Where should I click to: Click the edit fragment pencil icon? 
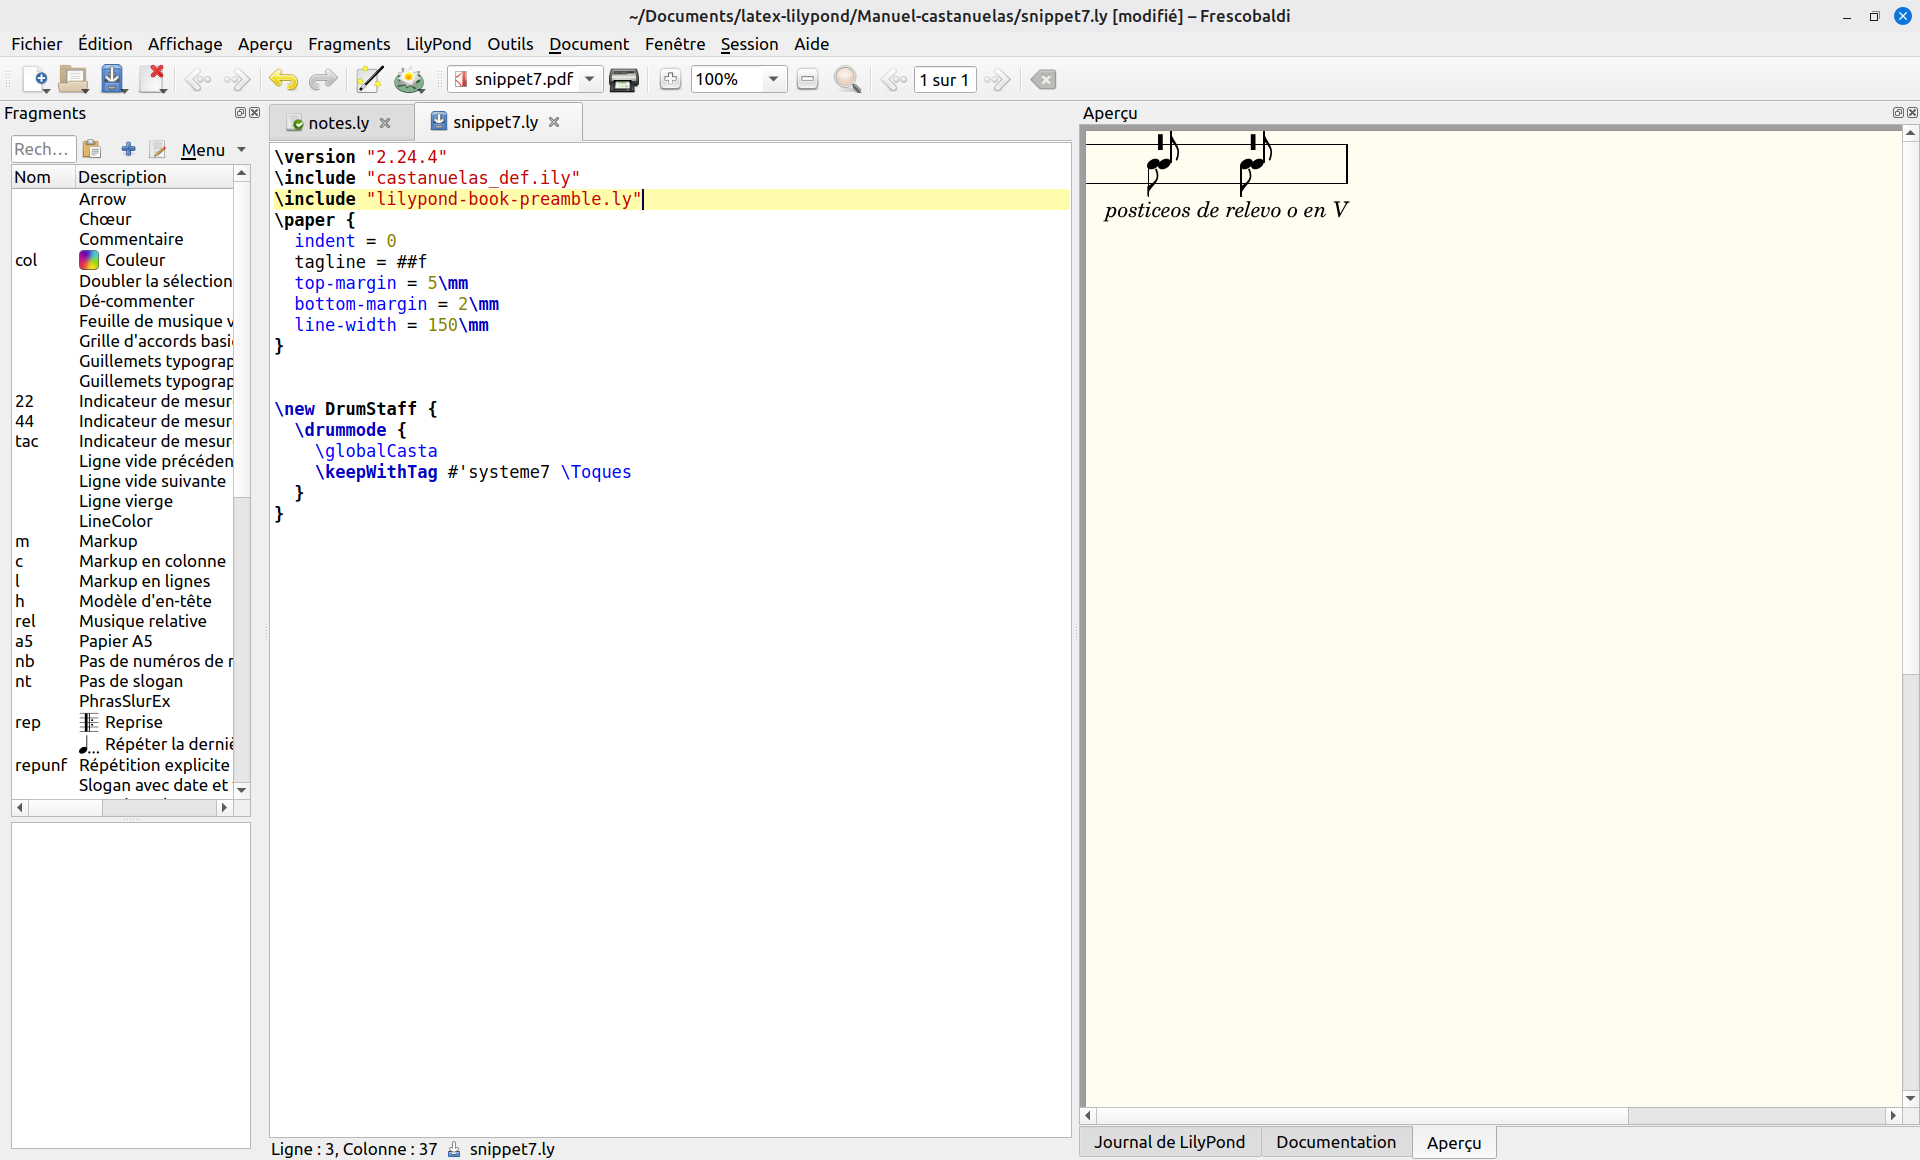click(x=158, y=149)
